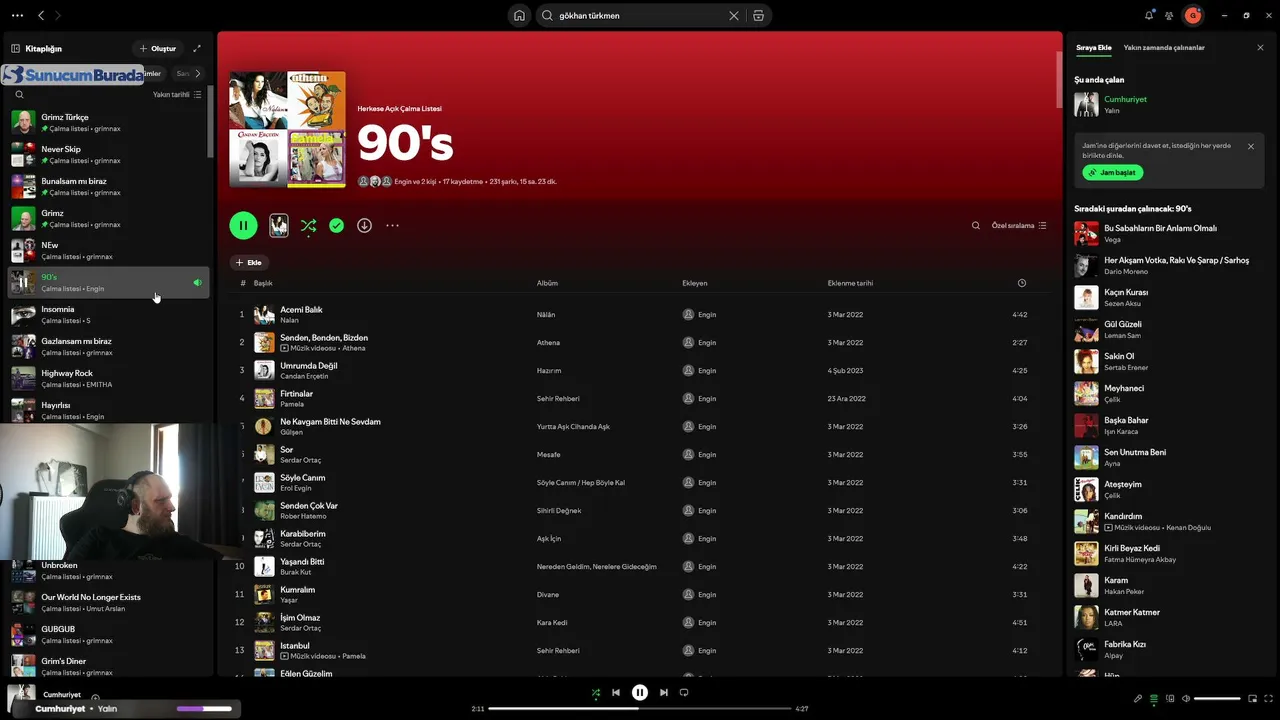This screenshot has height=720, width=1280.
Task: Seek within the song progress bar
Action: tap(640, 709)
